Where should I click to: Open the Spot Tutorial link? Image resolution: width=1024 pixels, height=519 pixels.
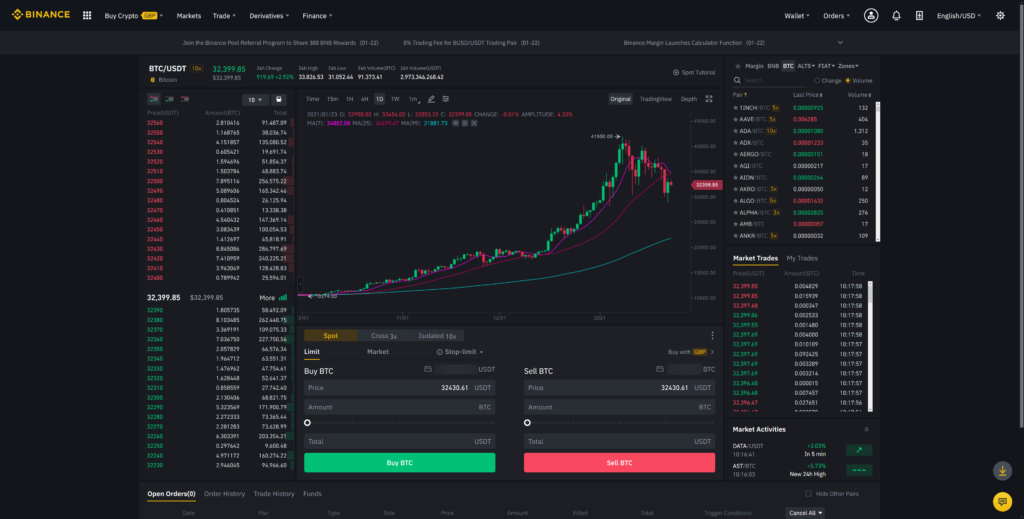click(x=694, y=72)
